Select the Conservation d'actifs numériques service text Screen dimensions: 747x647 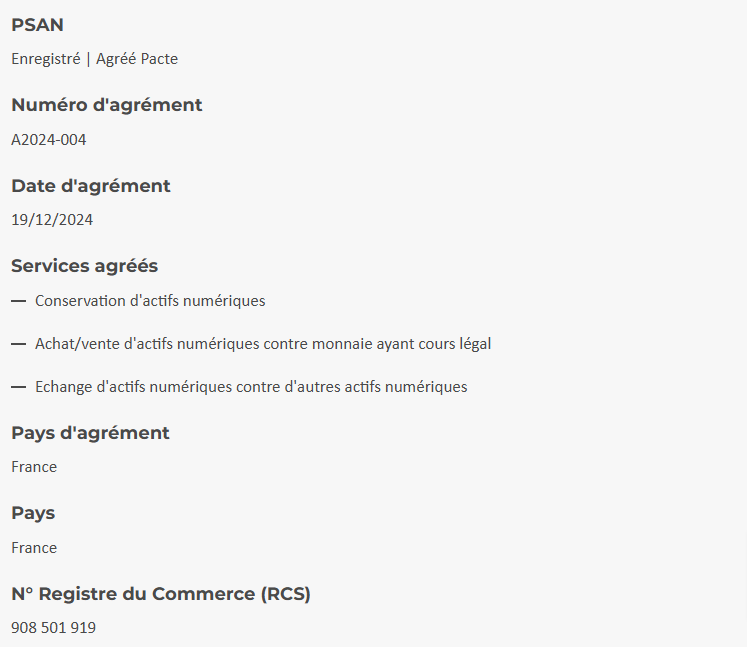[150, 301]
